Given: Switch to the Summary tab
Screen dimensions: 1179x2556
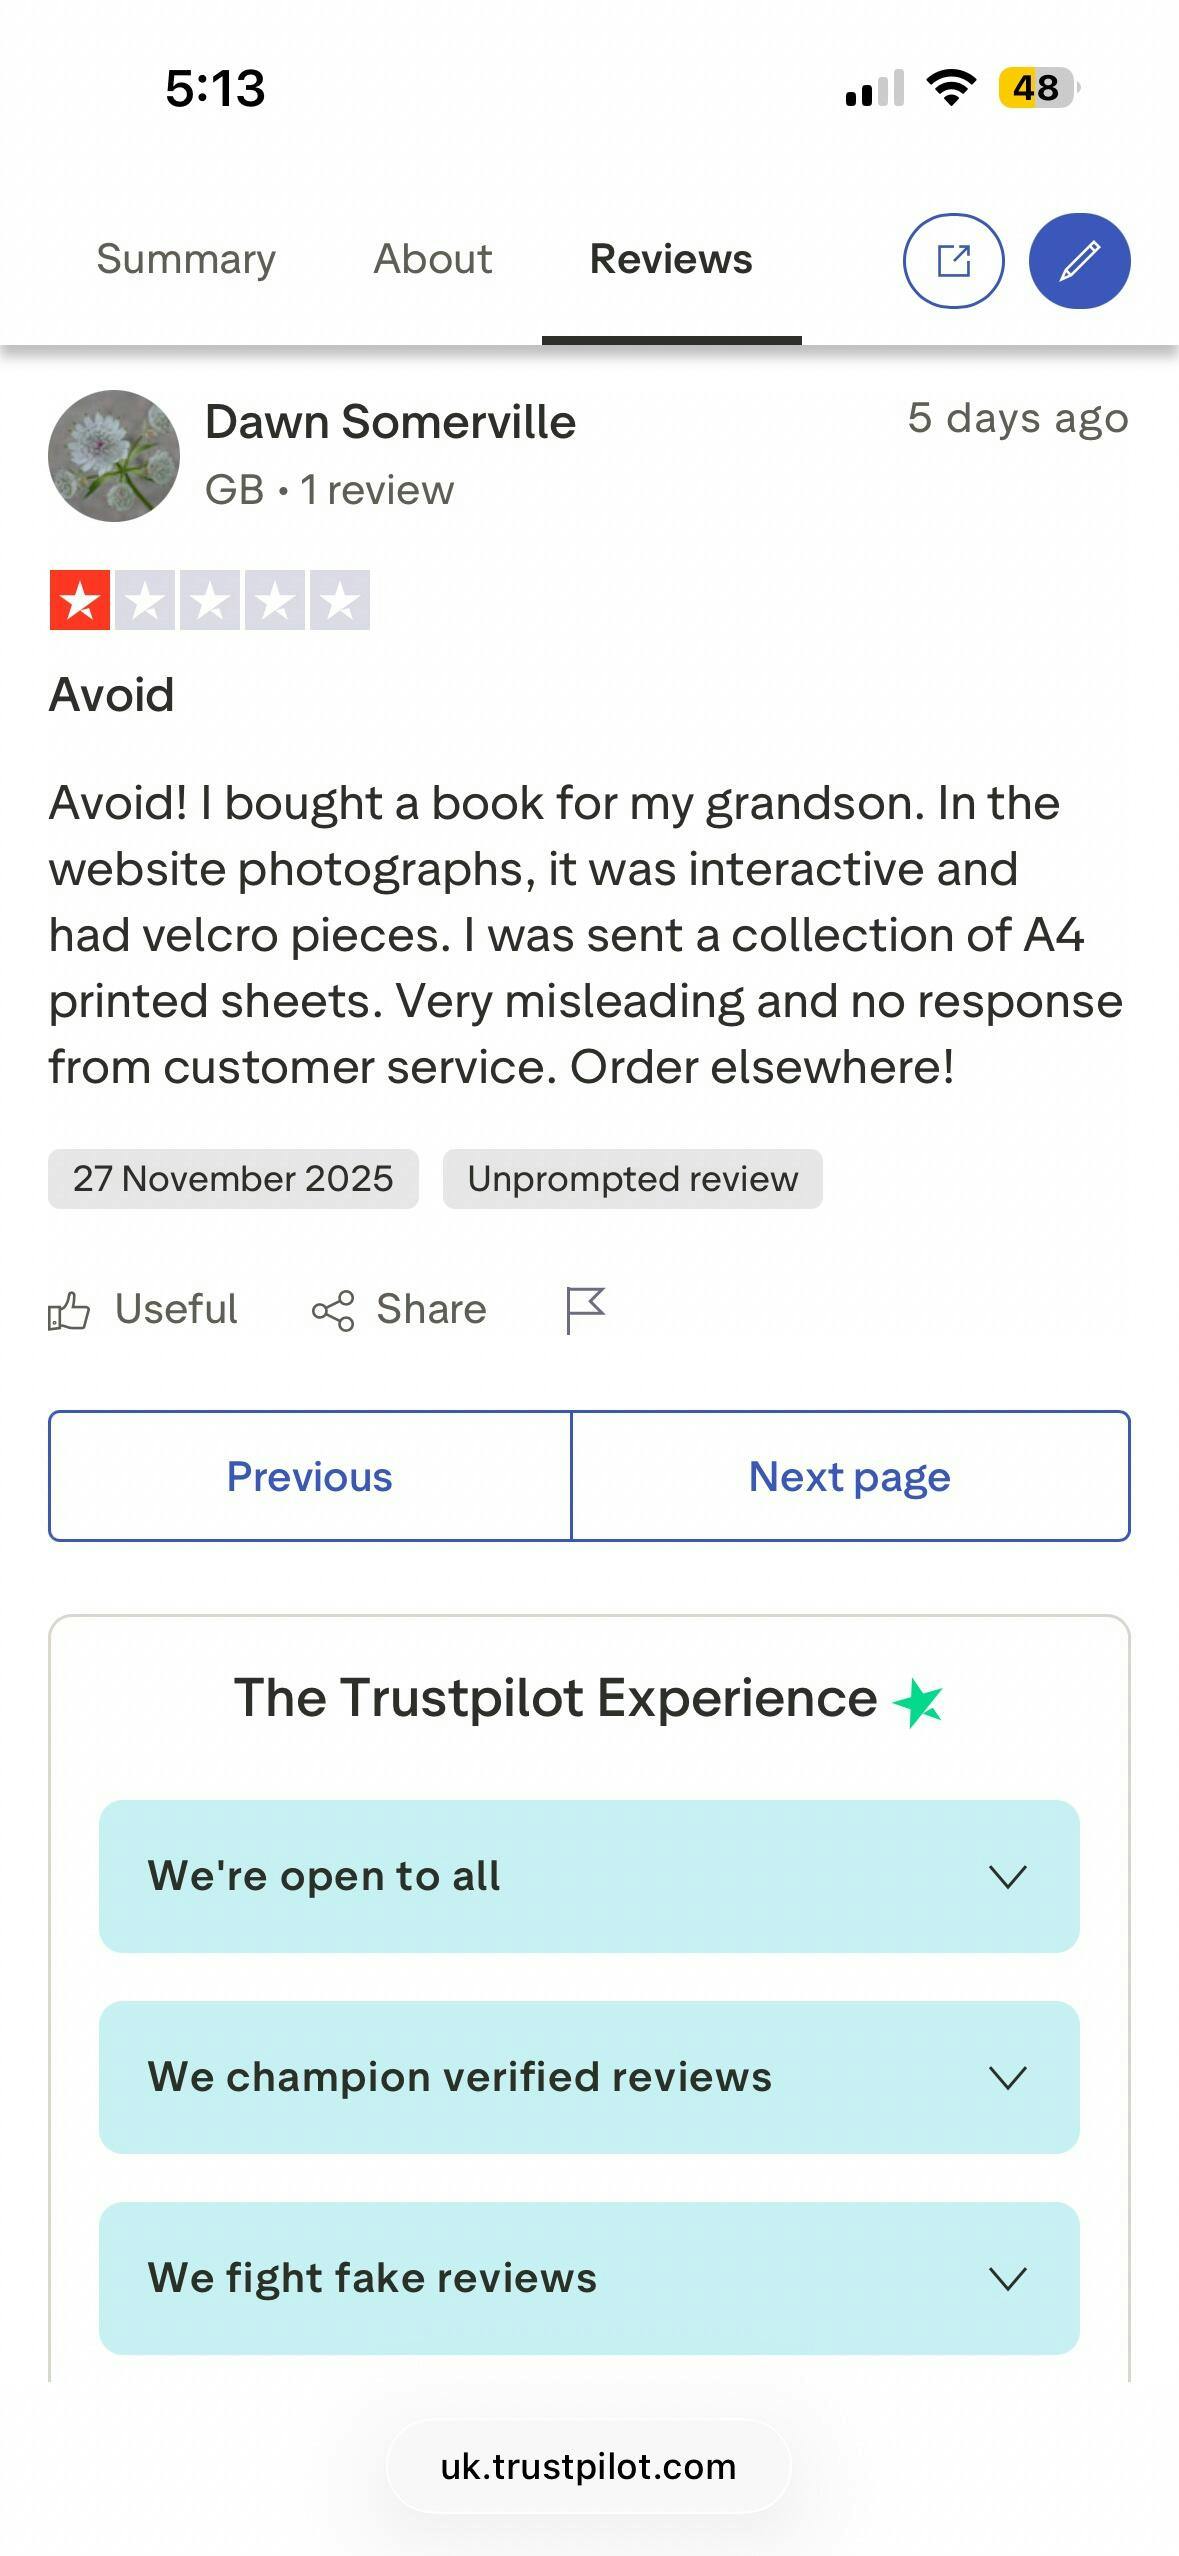Looking at the screenshot, I should [x=186, y=259].
